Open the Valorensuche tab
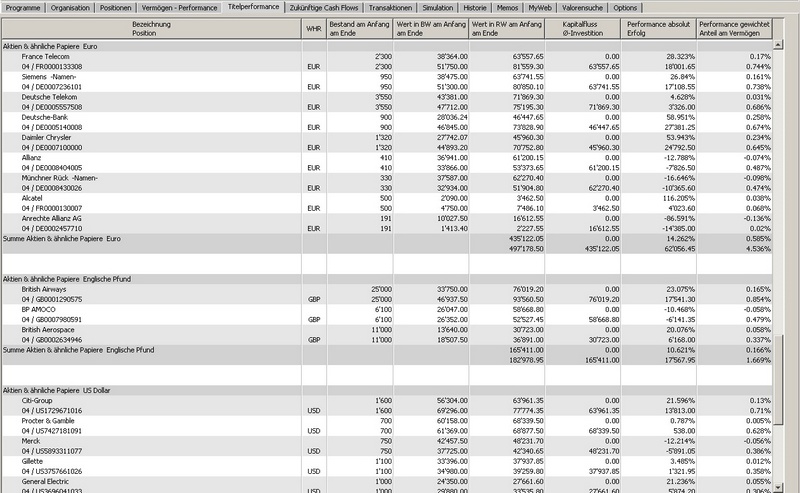This screenshot has height=493, width=800. [x=582, y=8]
